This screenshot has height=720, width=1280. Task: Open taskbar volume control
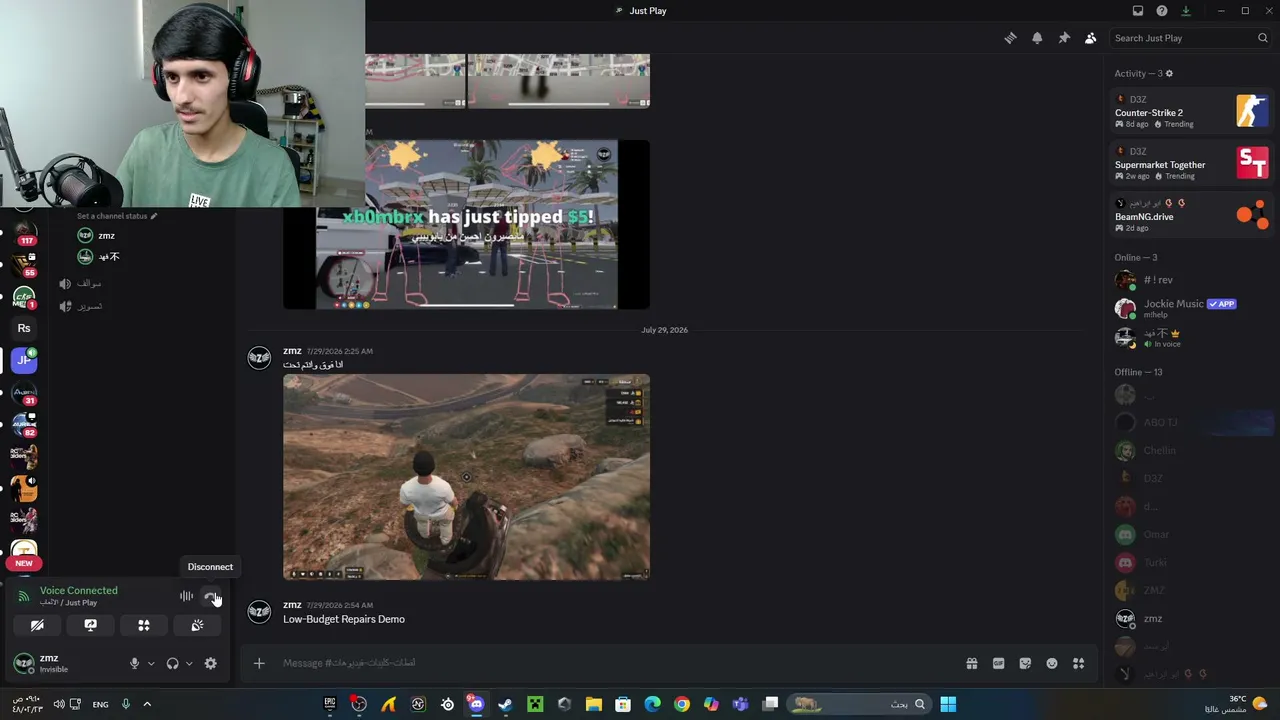(59, 704)
